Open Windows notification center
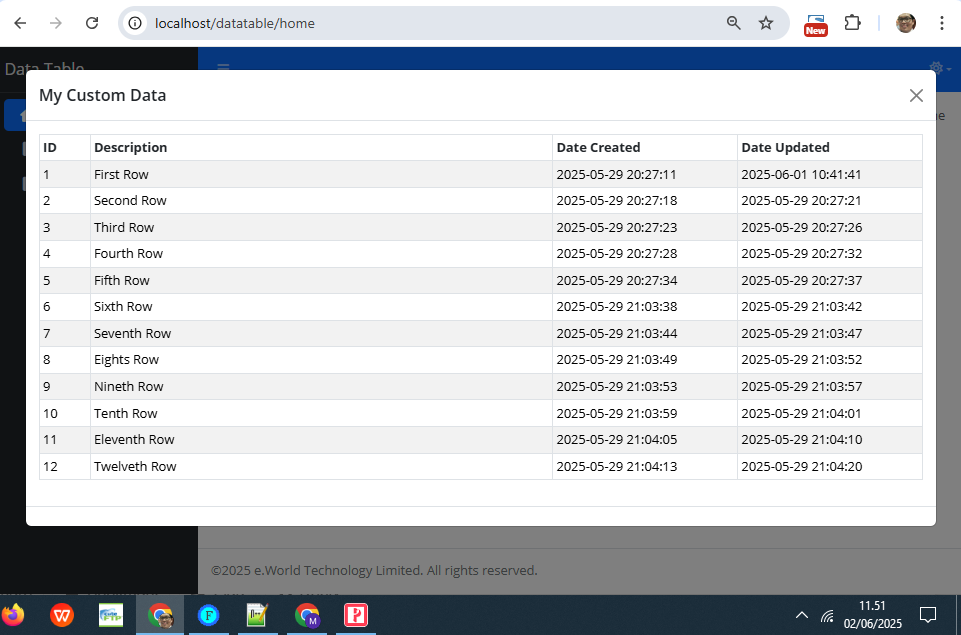This screenshot has height=635, width=961. [928, 615]
